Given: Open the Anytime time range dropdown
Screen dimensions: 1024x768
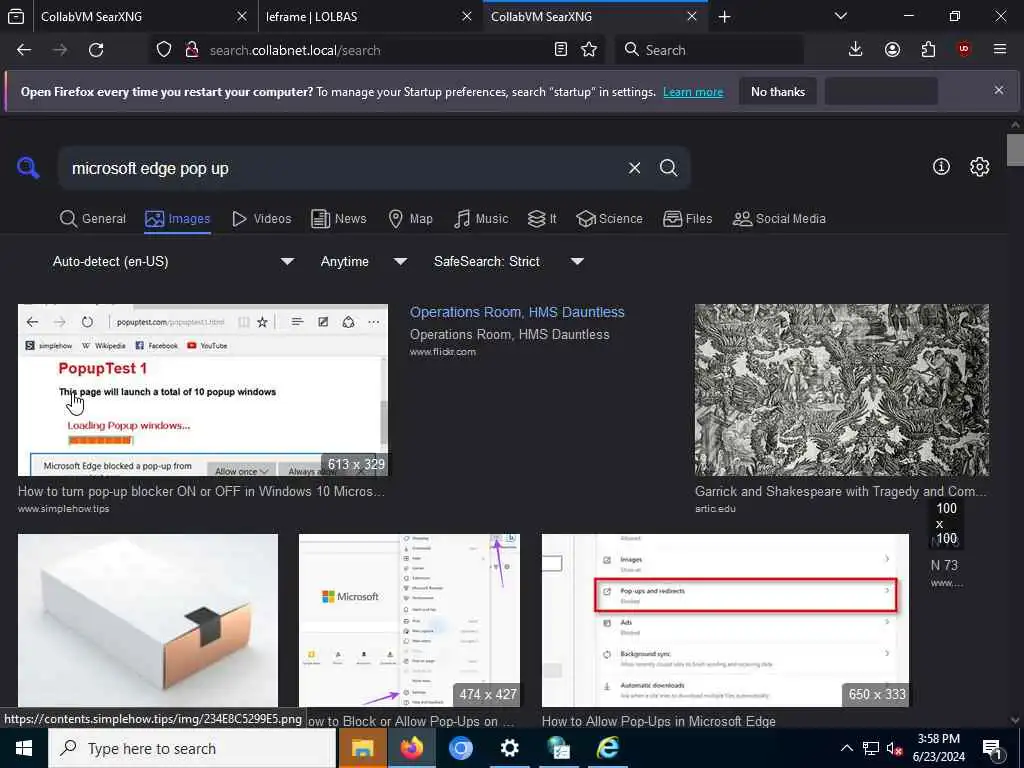Looking at the screenshot, I should pos(364,261).
